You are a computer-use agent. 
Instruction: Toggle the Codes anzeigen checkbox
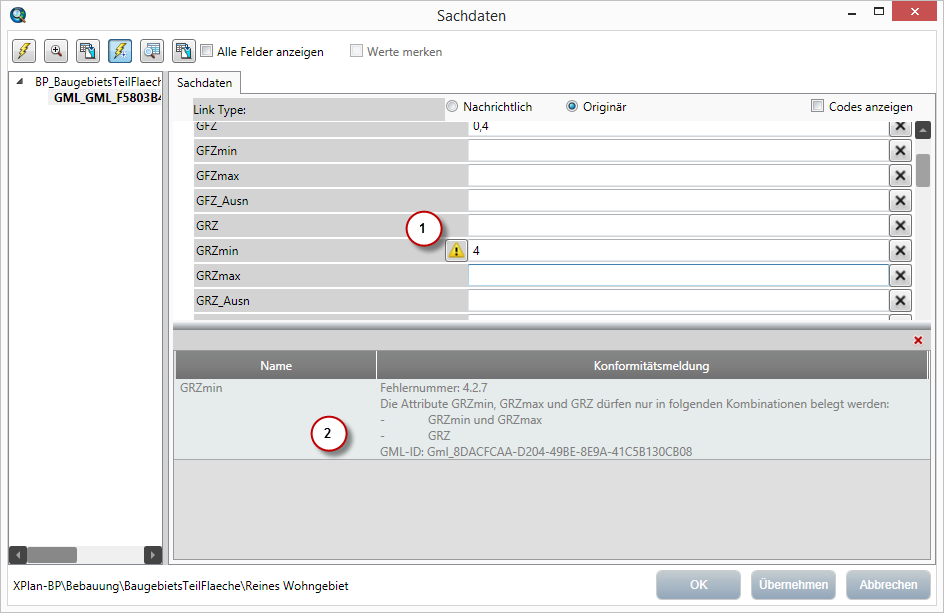pos(817,106)
